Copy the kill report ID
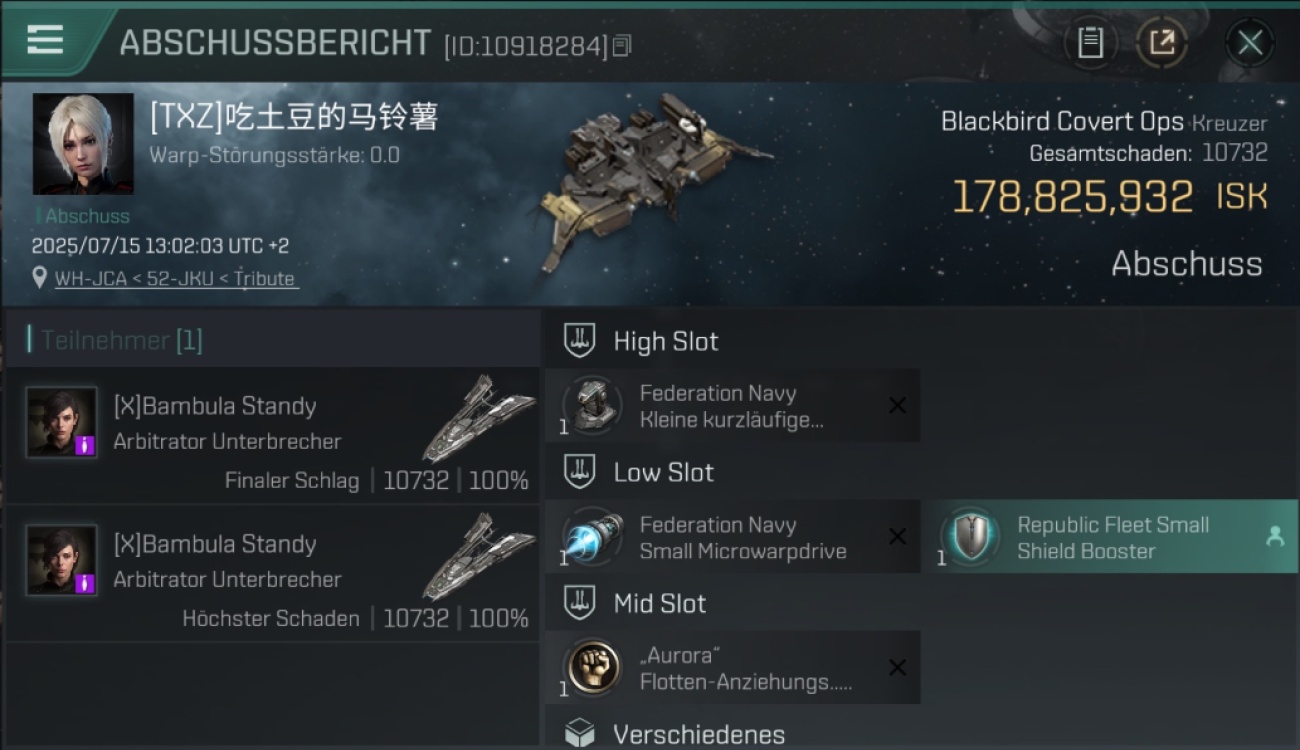This screenshot has width=1300, height=750. 622,46
